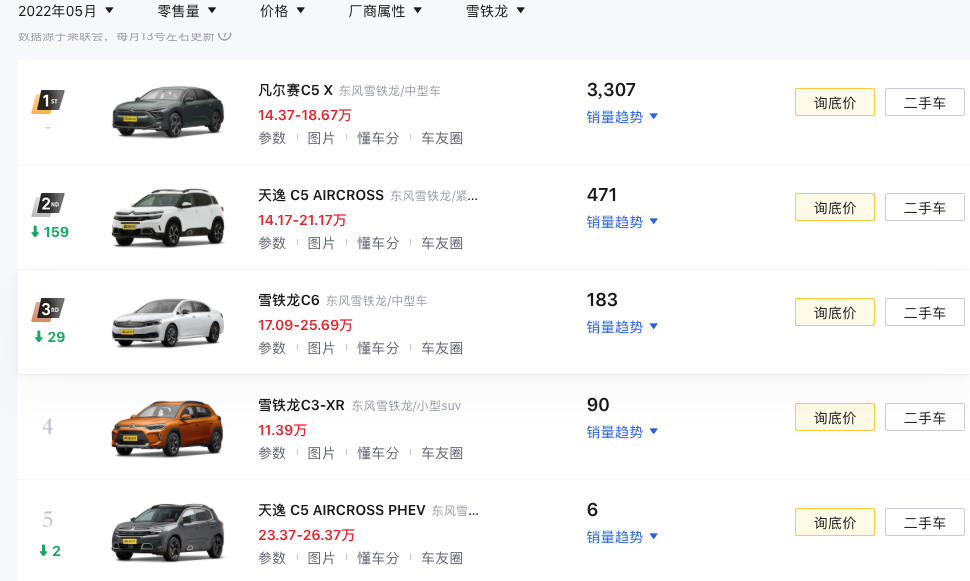Click 询底价 button for 凡尔赛C5 X
This screenshot has width=970, height=581.
pos(834,102)
